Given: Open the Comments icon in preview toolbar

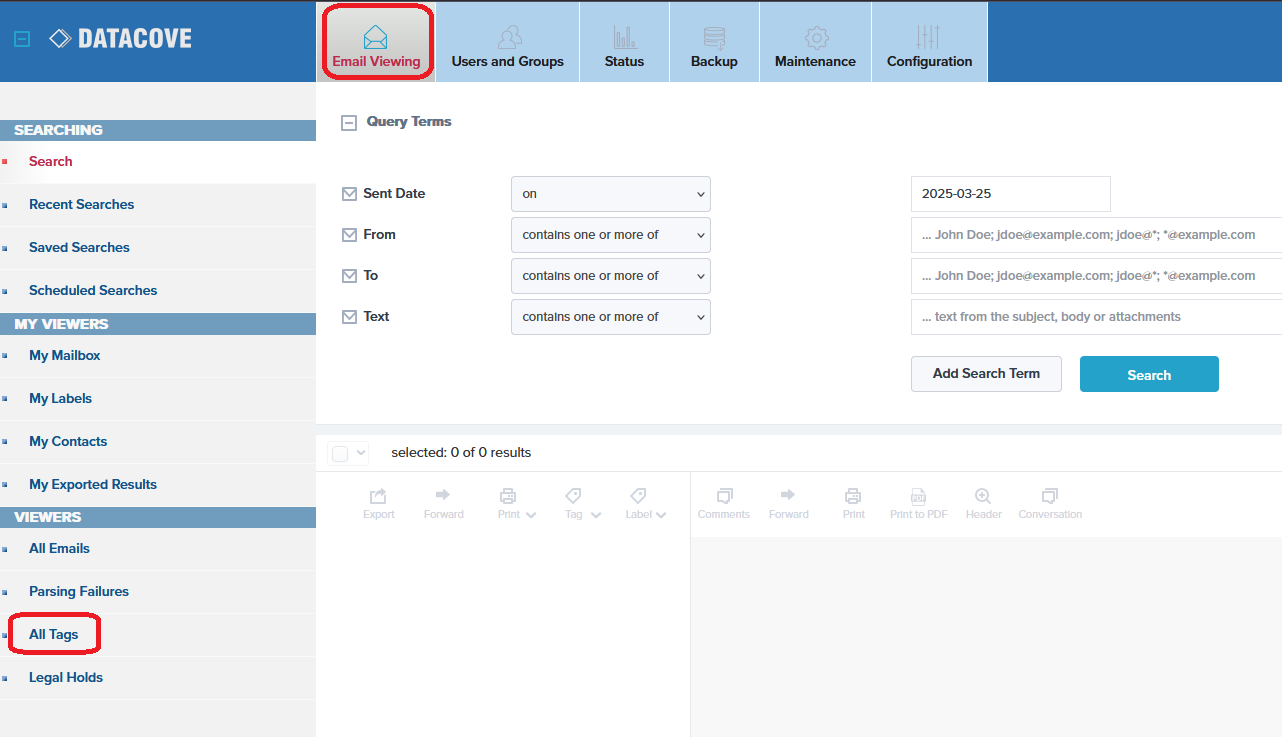Looking at the screenshot, I should (724, 496).
